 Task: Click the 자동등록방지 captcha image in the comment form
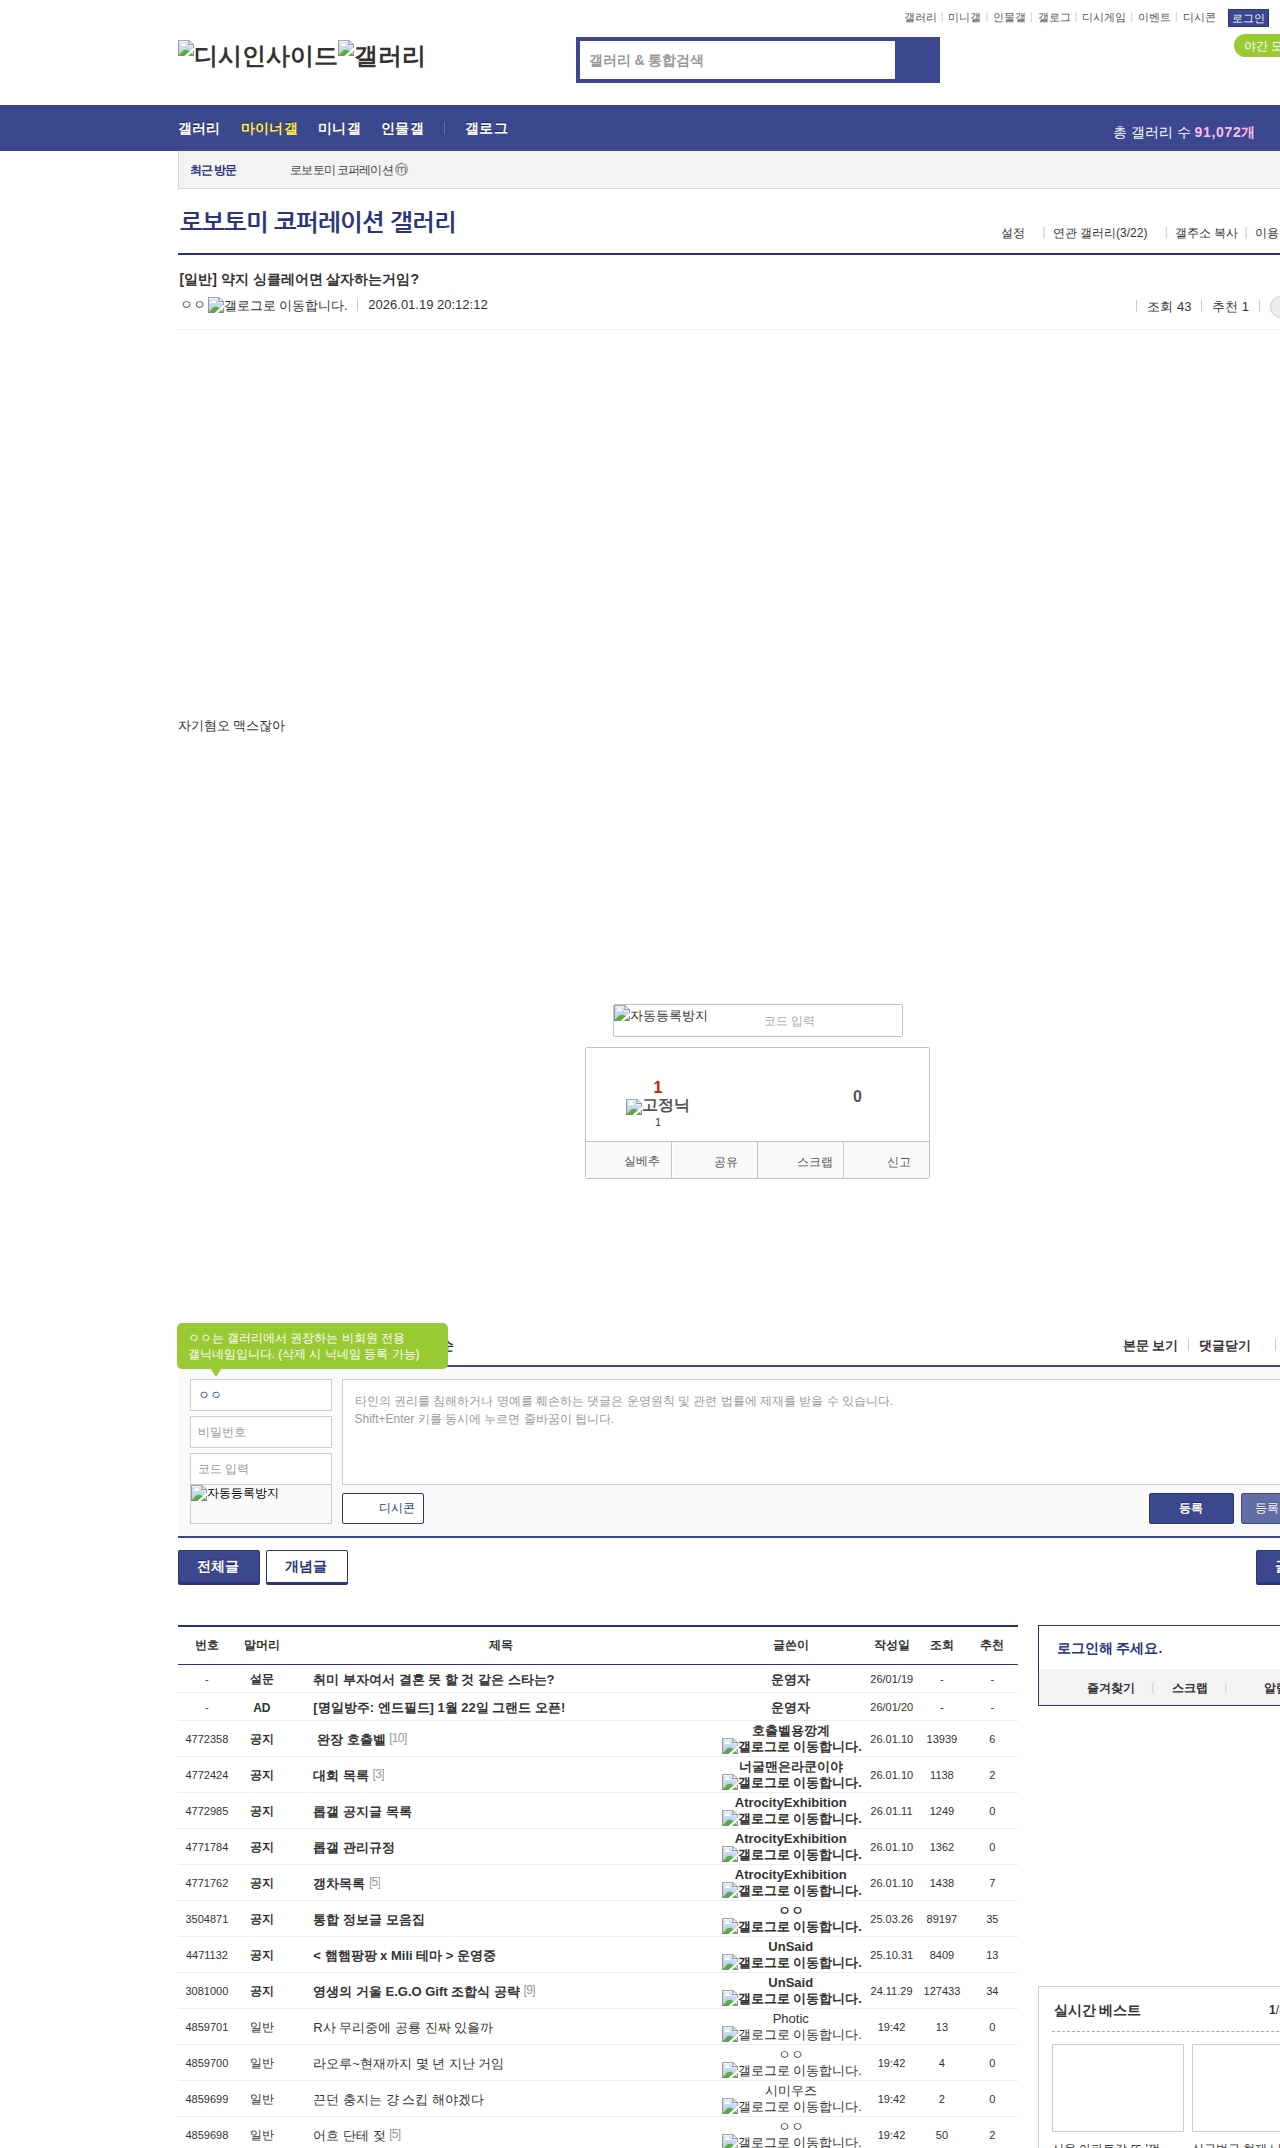coord(235,1493)
